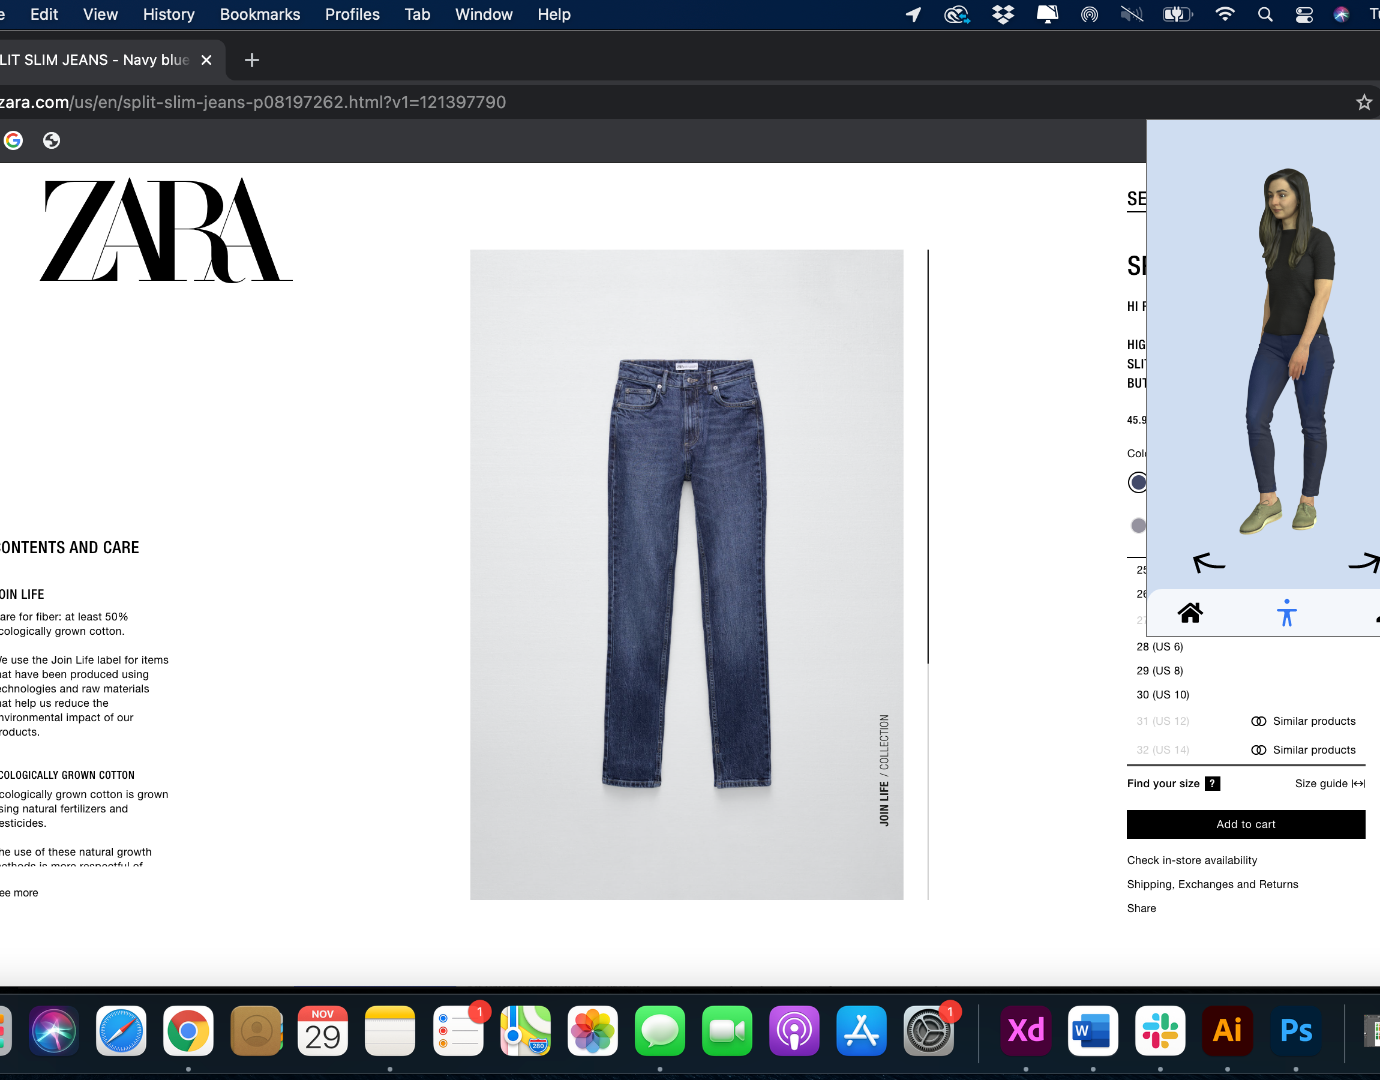Open Wi-Fi menu in menu bar
This screenshot has width=1380, height=1080.
point(1224,14)
